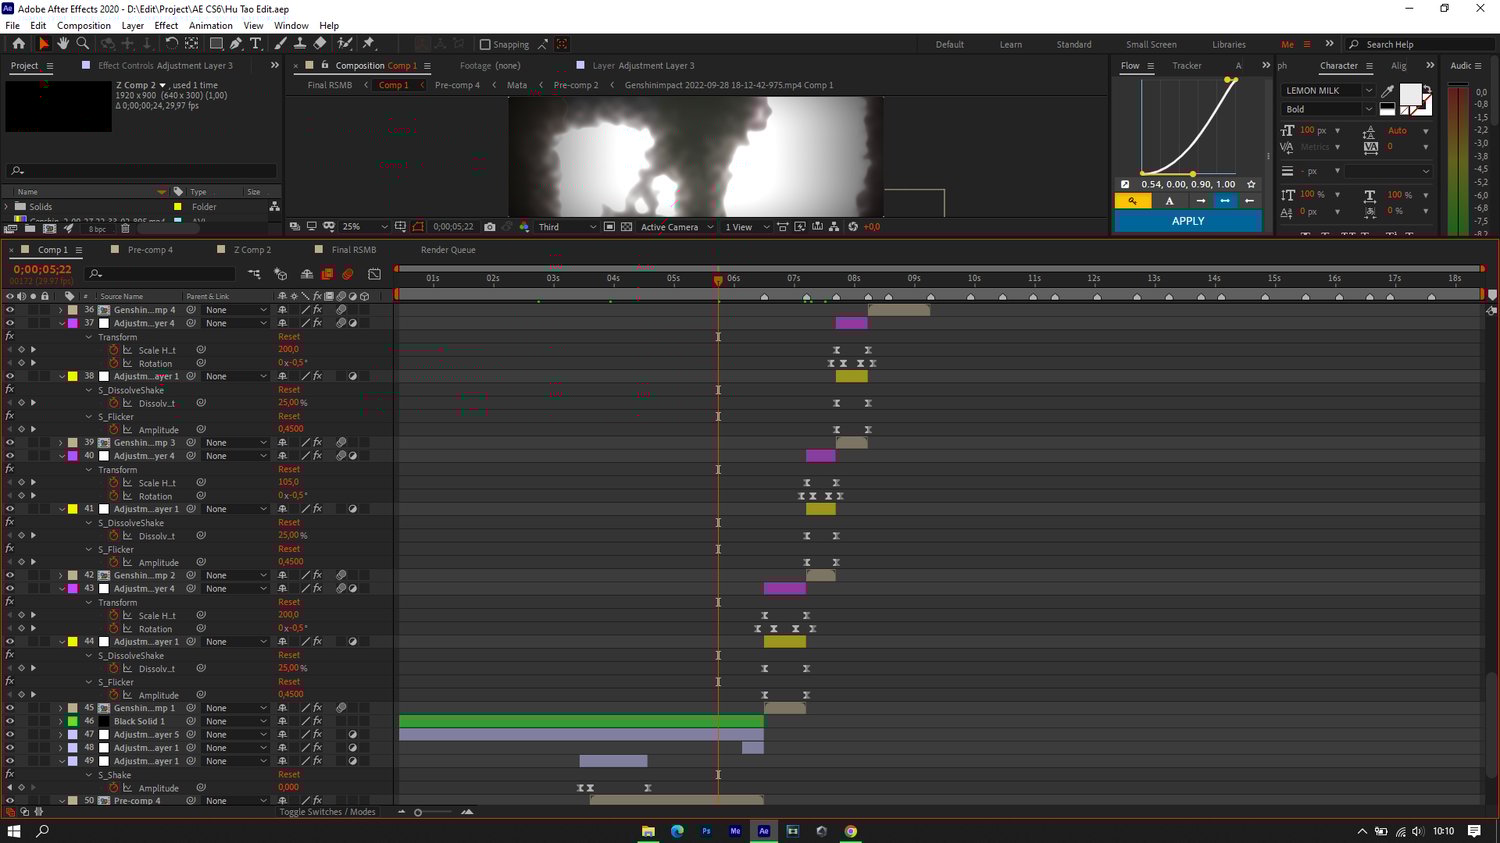Click the white fill color swatch
The image size is (1500, 843).
coord(1410,93)
